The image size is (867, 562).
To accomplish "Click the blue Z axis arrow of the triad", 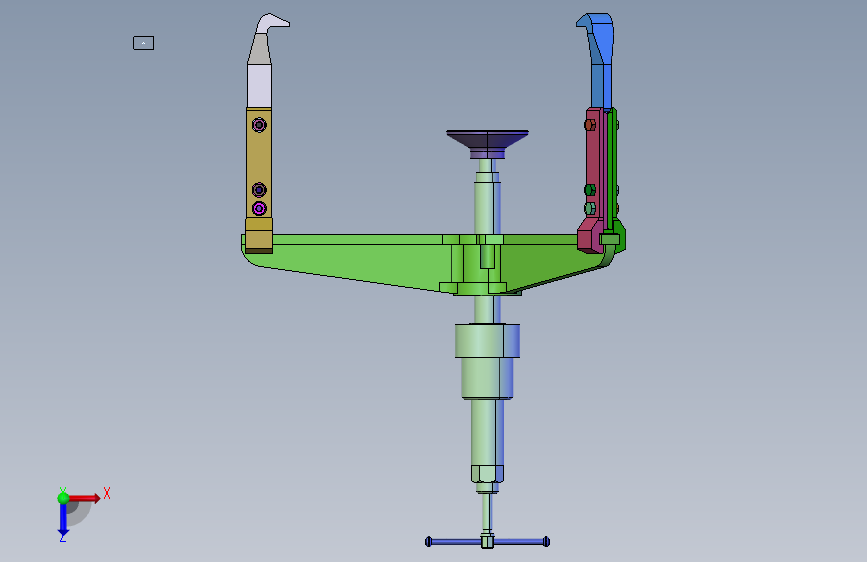I will click(63, 520).
